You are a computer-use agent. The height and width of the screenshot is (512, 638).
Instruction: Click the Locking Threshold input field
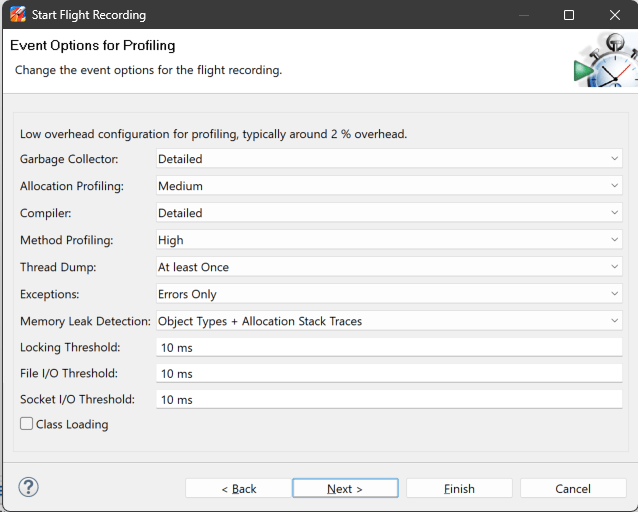[x=389, y=347]
